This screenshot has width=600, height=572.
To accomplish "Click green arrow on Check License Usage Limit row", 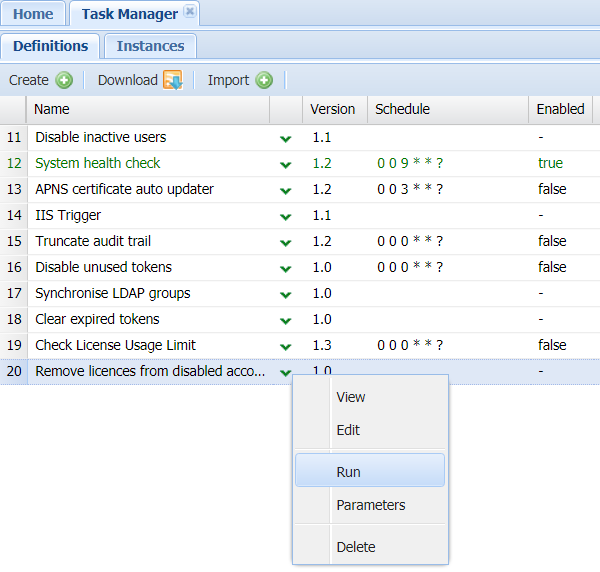I will coord(286,346).
